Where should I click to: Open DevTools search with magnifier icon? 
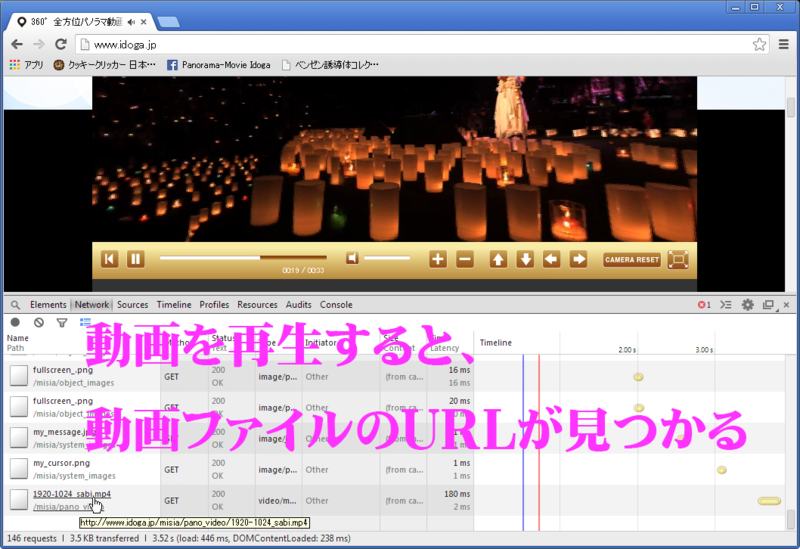pos(15,305)
